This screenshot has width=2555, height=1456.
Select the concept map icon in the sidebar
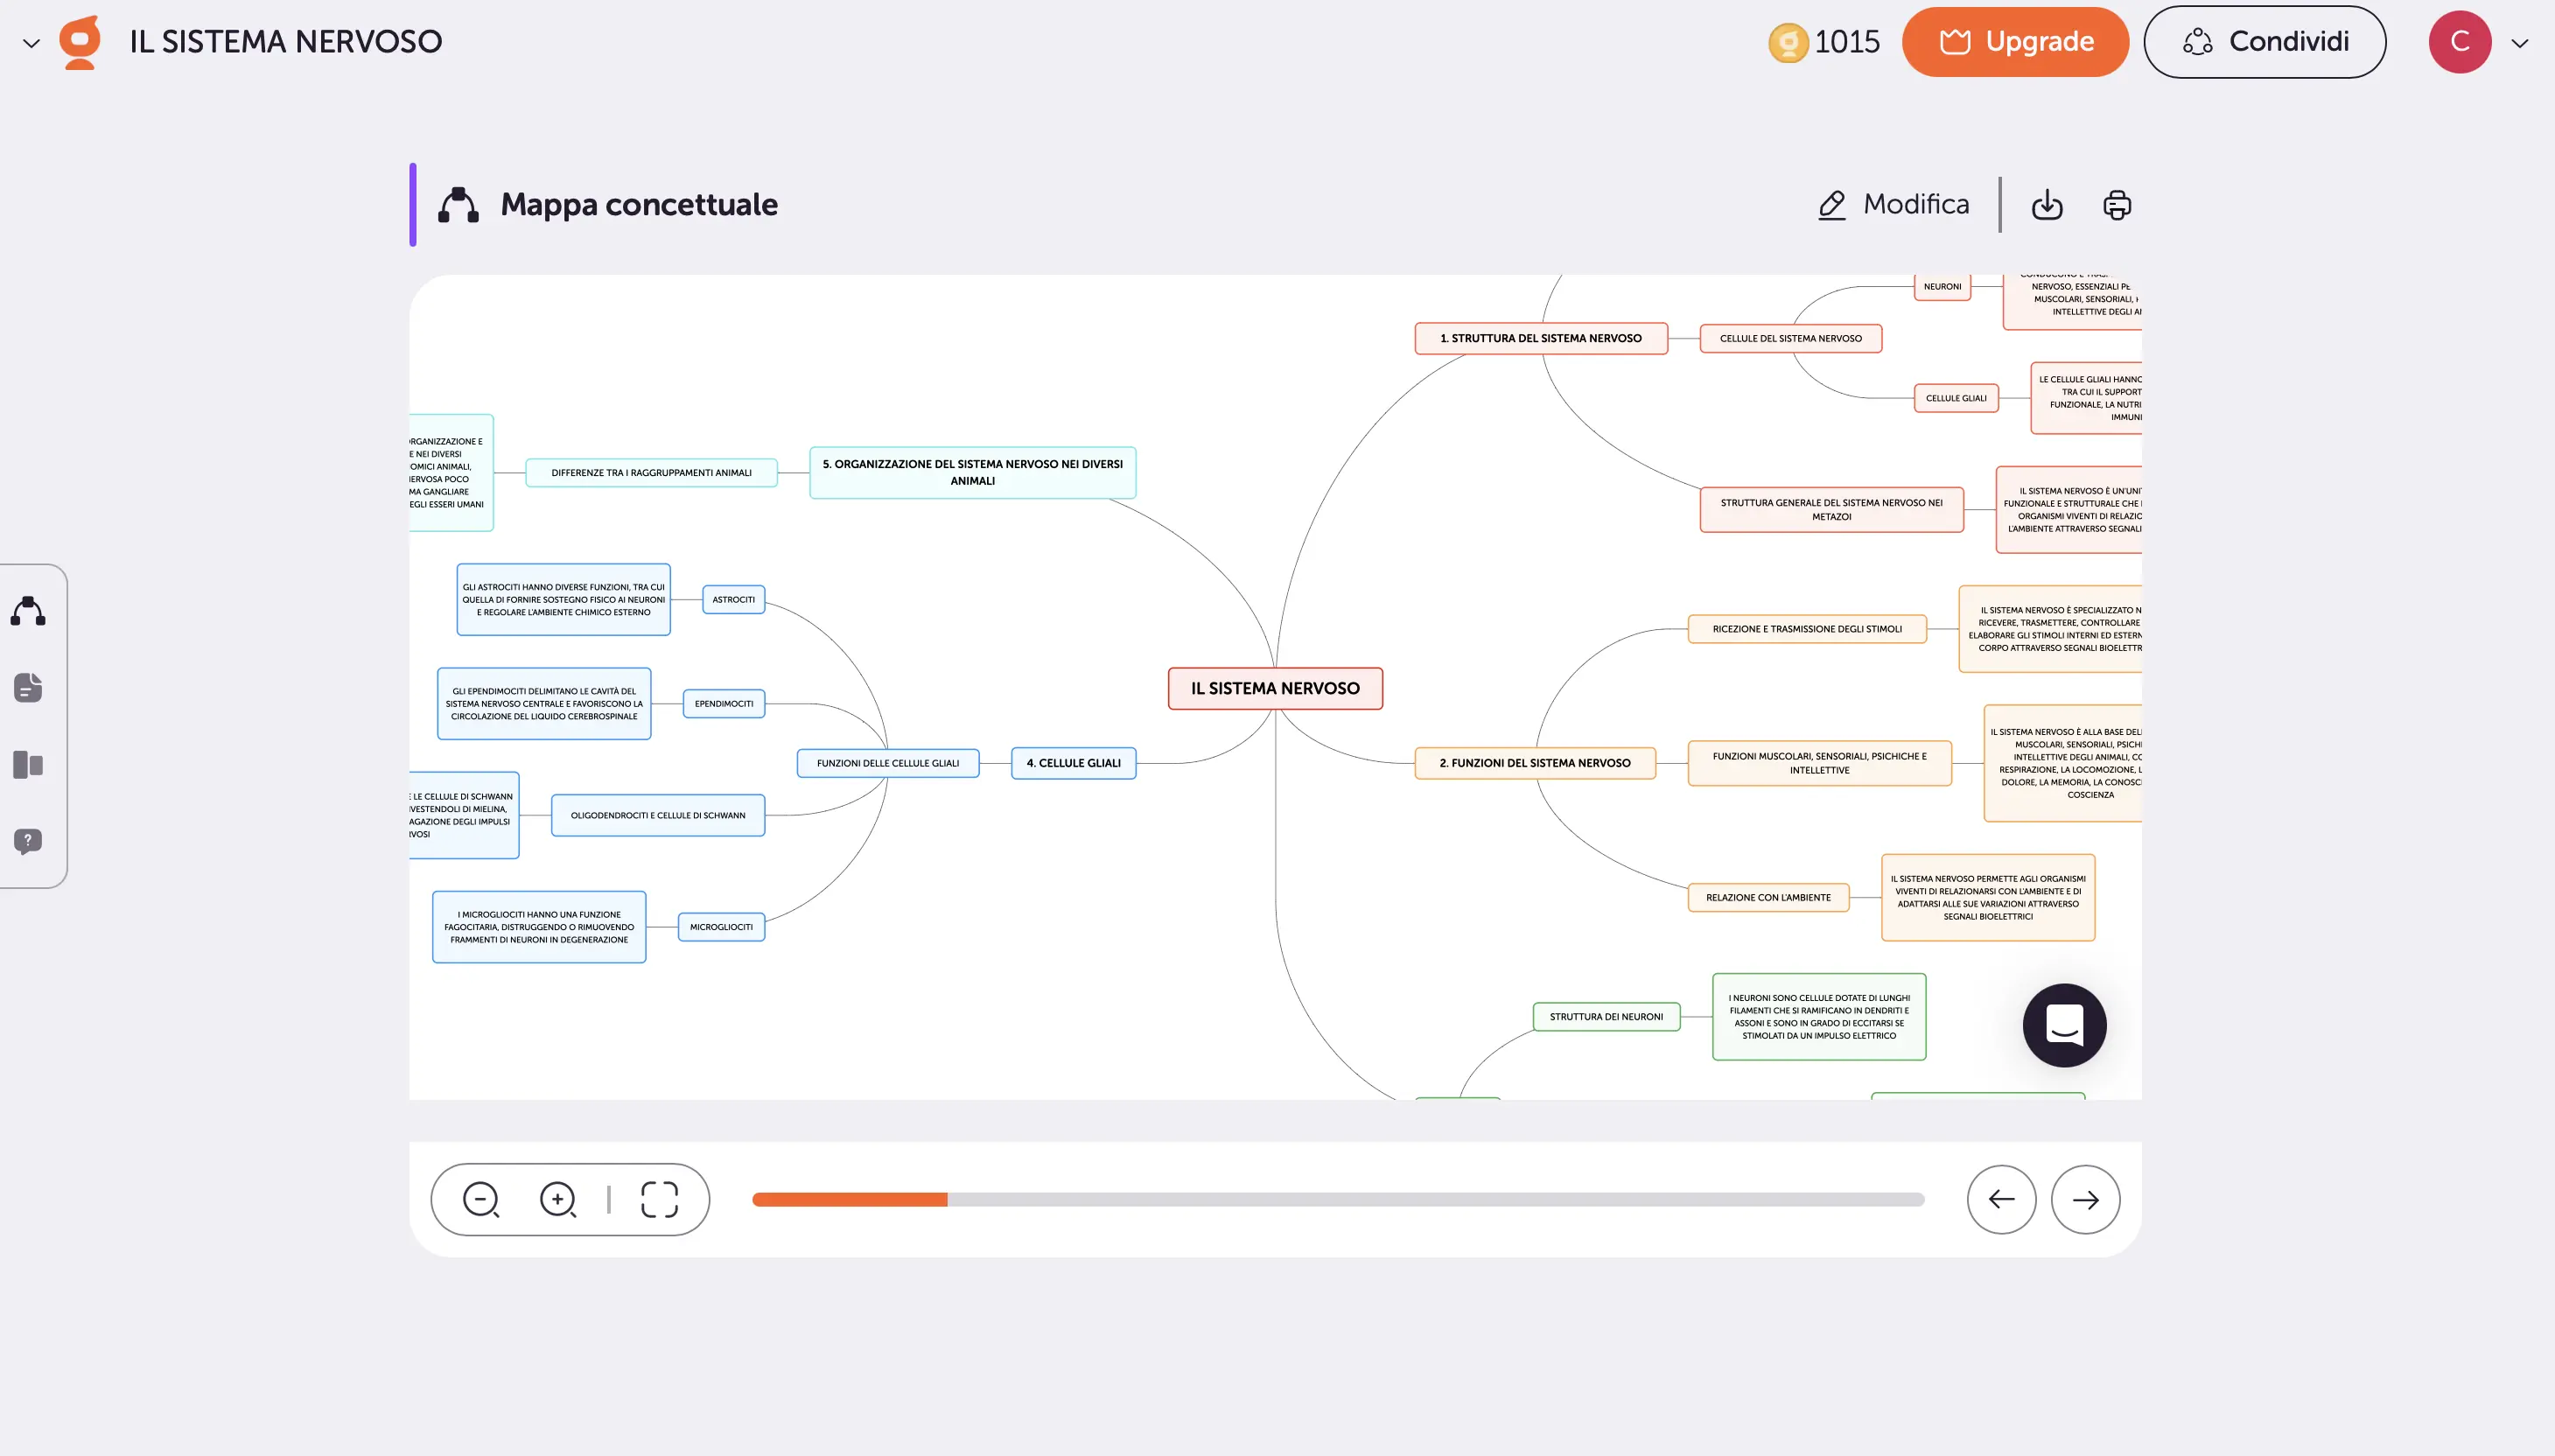[27, 610]
